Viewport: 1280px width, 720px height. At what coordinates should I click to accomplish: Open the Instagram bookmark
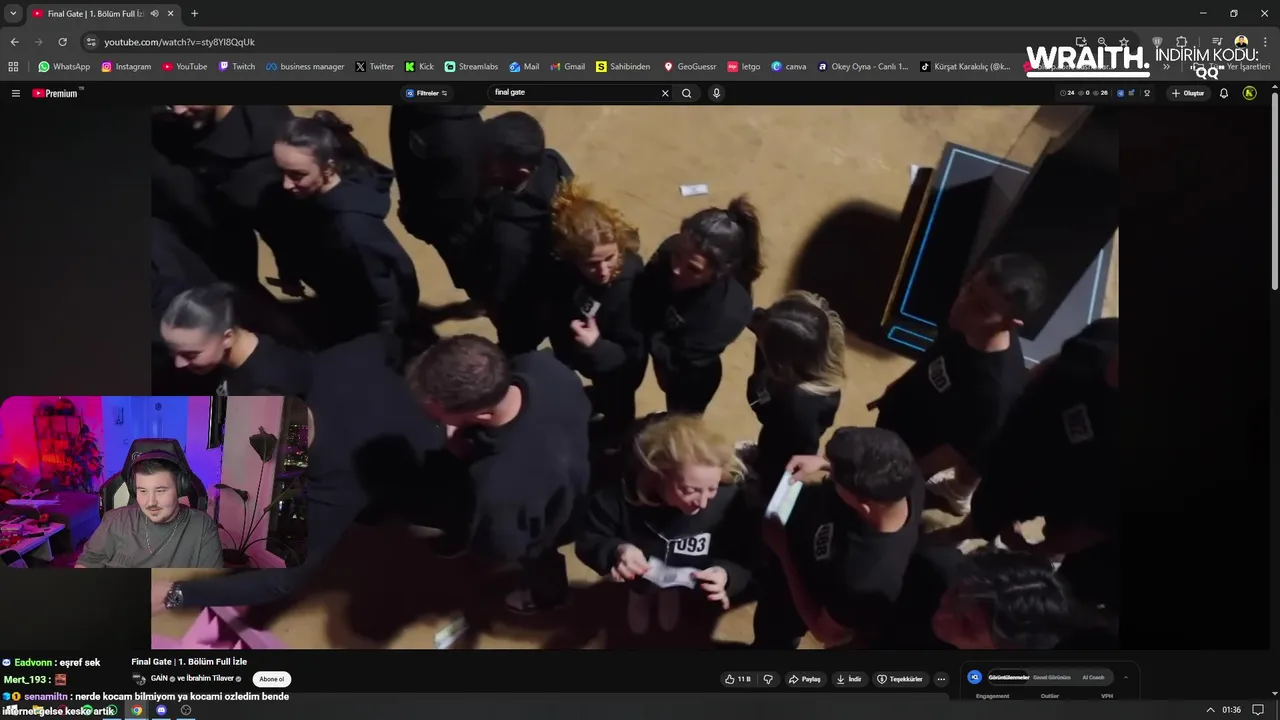126,67
